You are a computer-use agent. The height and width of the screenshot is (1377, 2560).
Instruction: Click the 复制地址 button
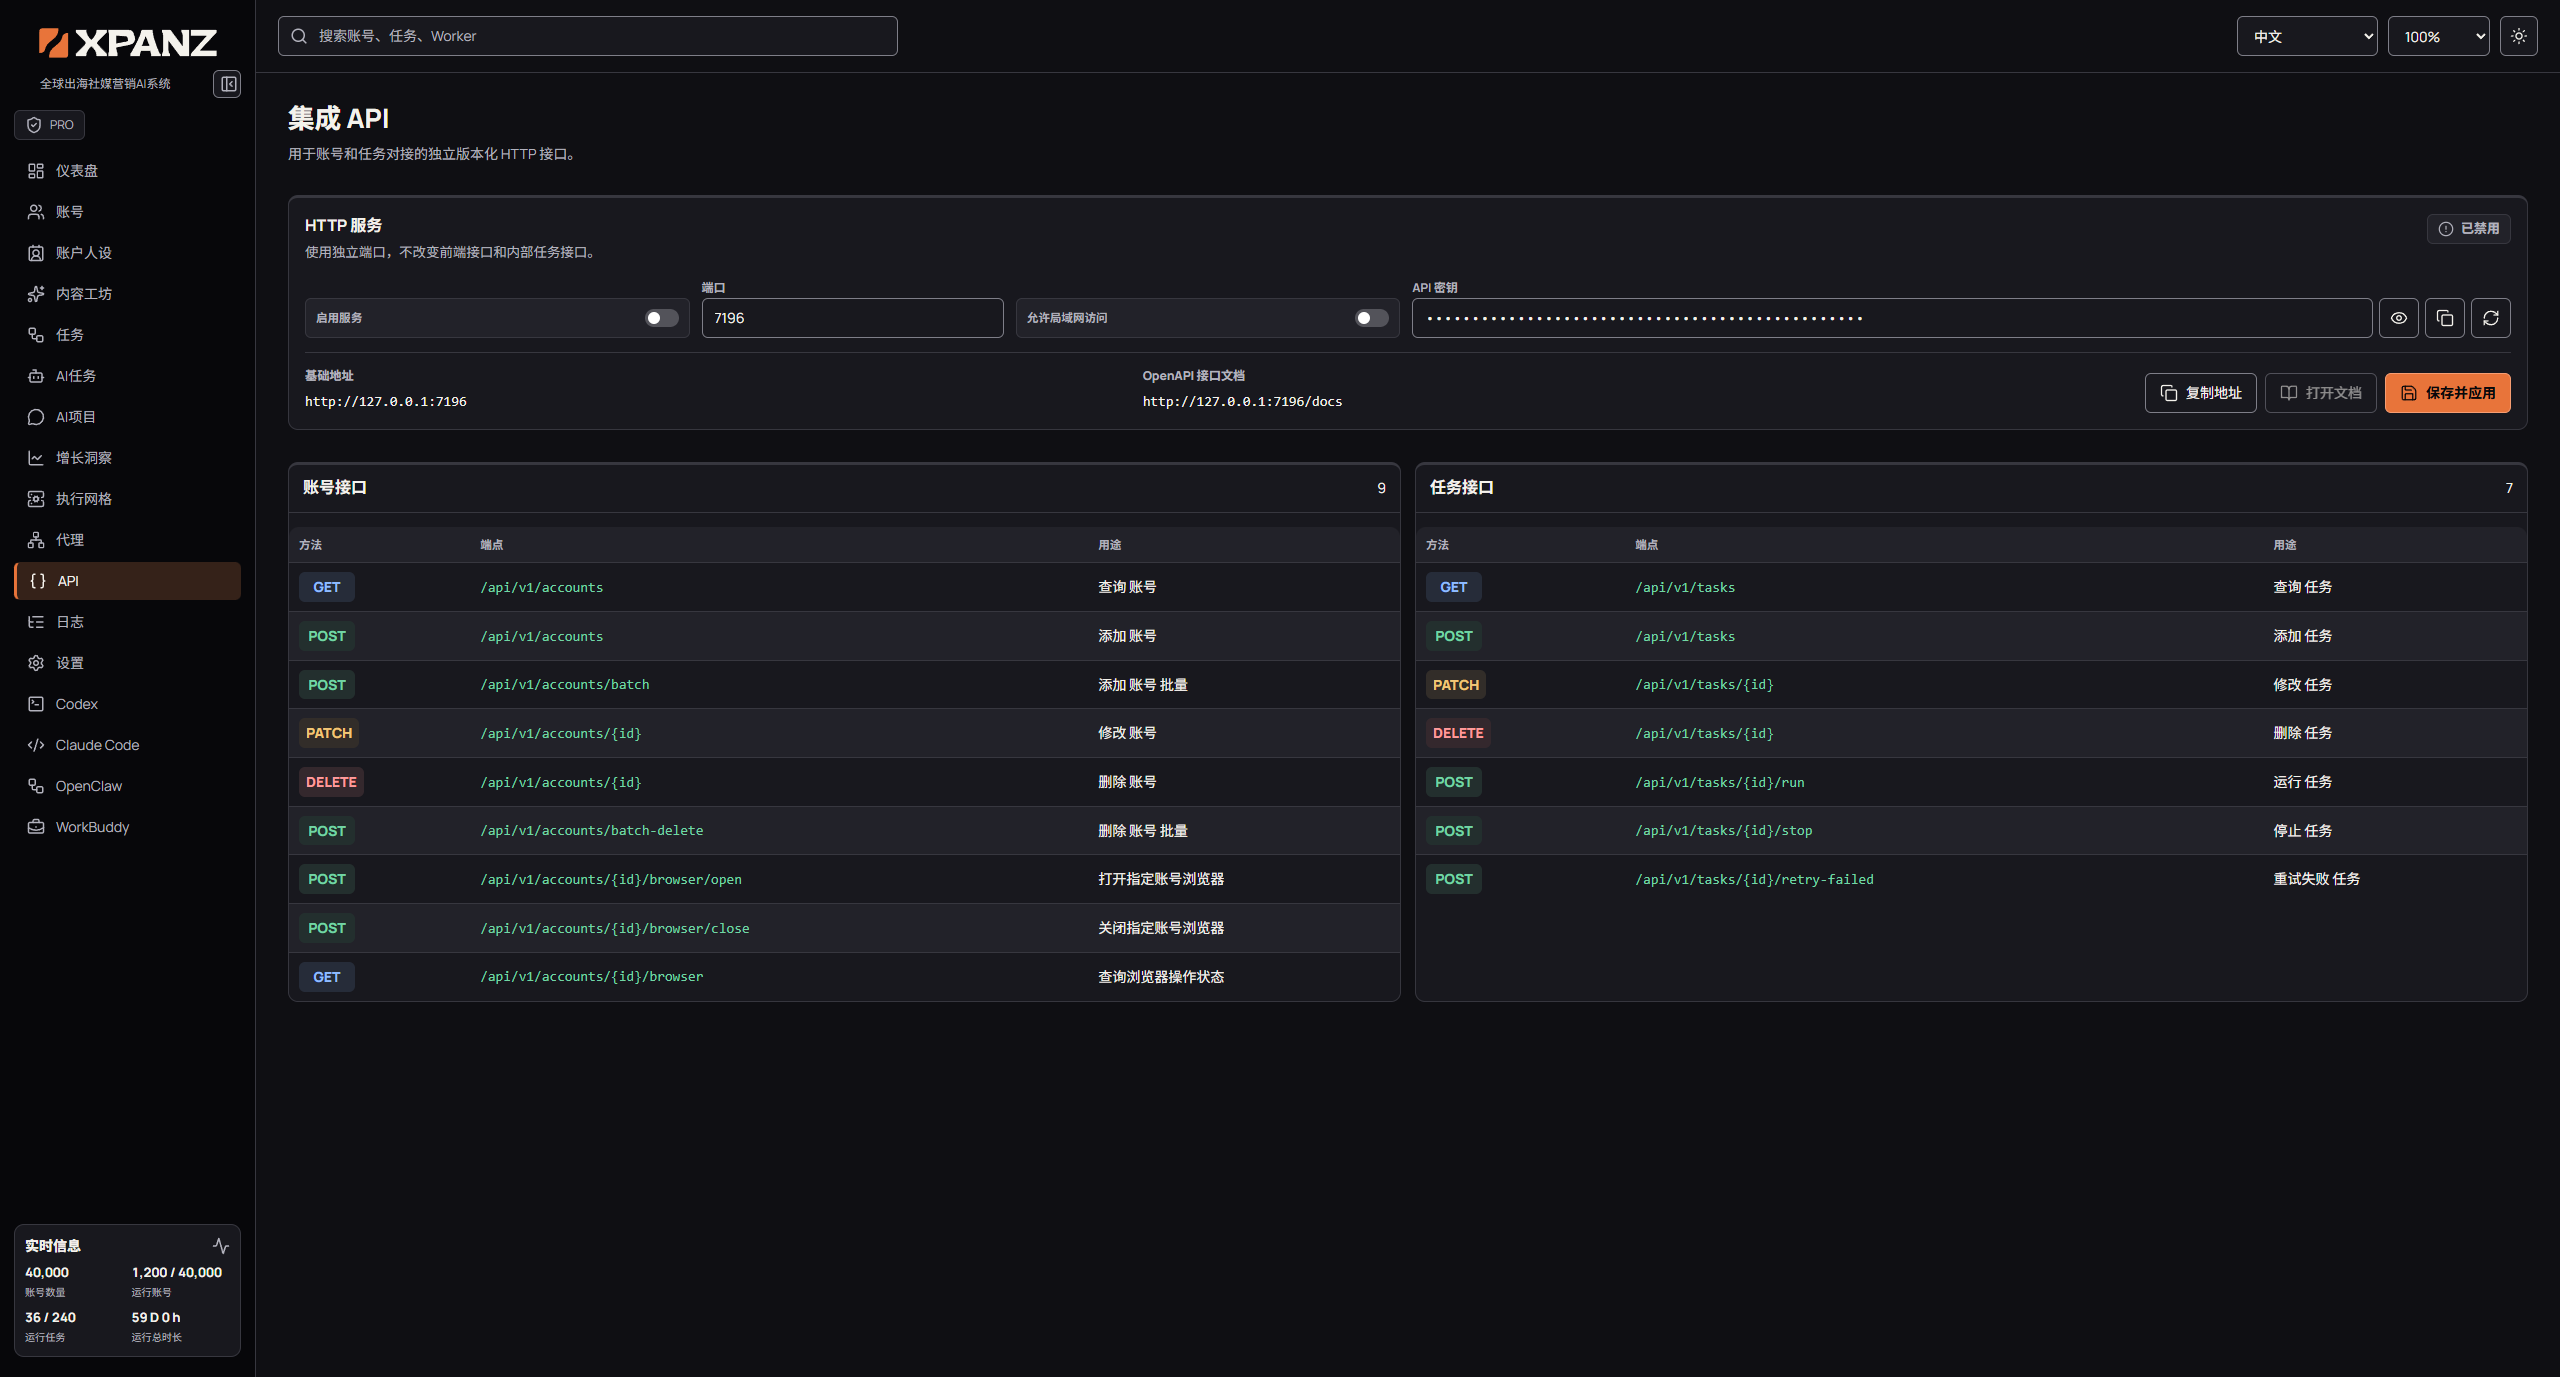2200,393
